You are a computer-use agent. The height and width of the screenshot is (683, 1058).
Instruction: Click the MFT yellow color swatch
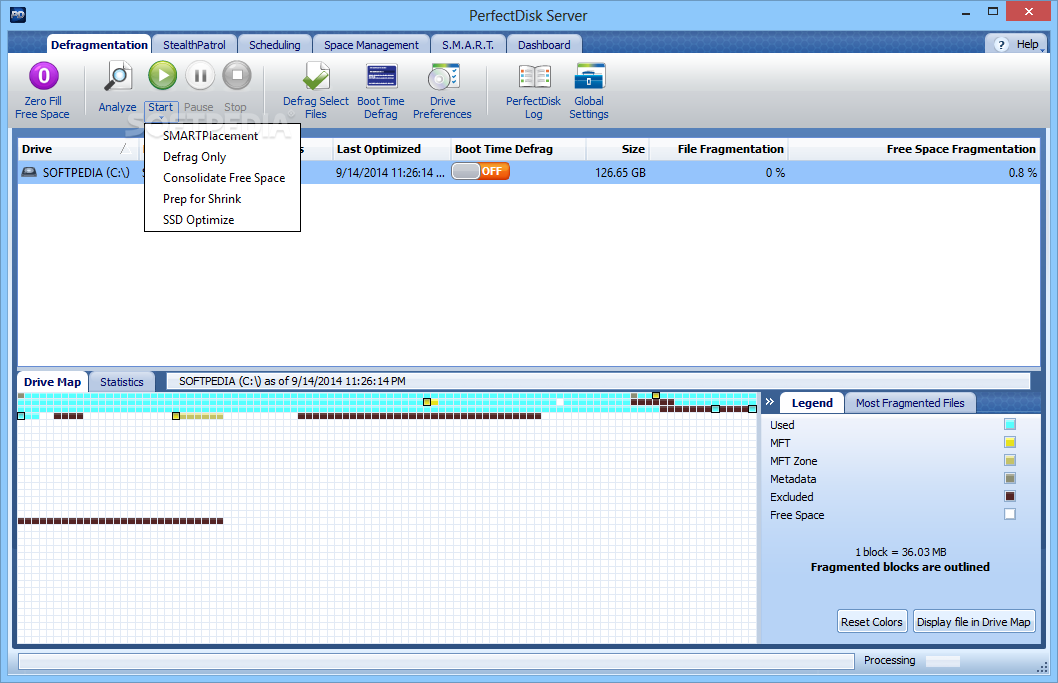pos(1009,442)
